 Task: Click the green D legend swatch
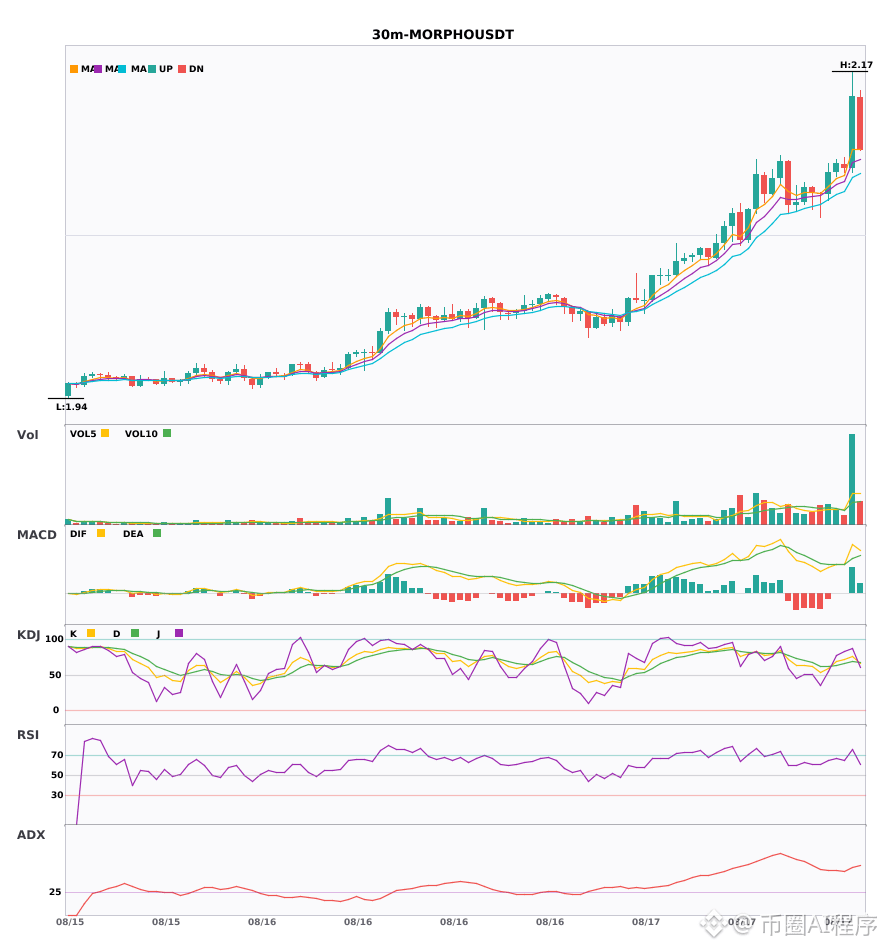(x=135, y=633)
